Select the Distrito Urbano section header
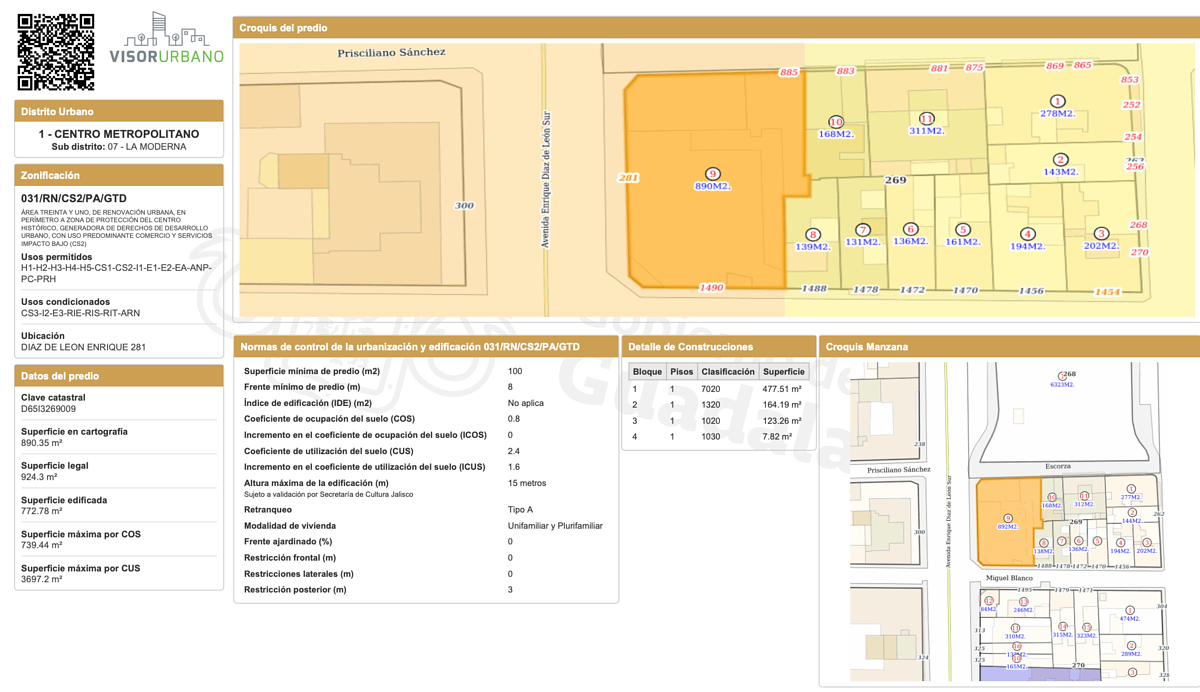Viewport: 1200px width, 692px height. [x=119, y=112]
